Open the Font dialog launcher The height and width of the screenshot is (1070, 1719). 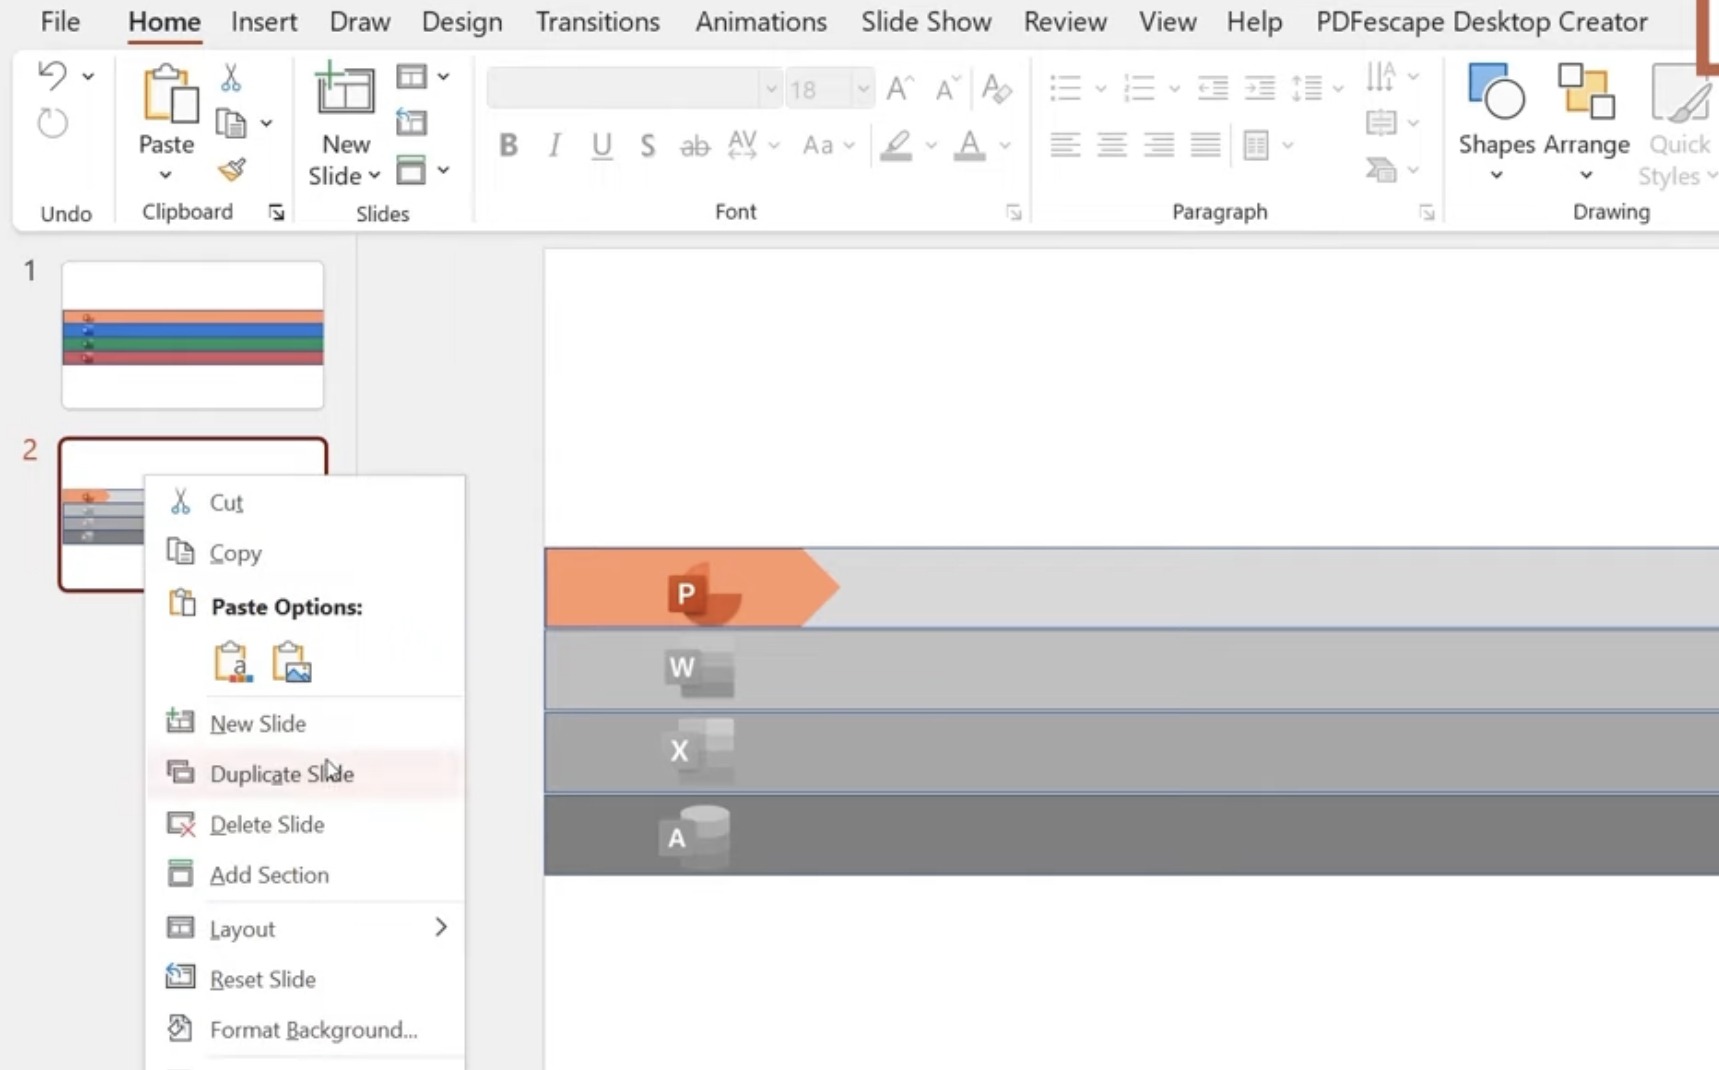pos(1013,212)
